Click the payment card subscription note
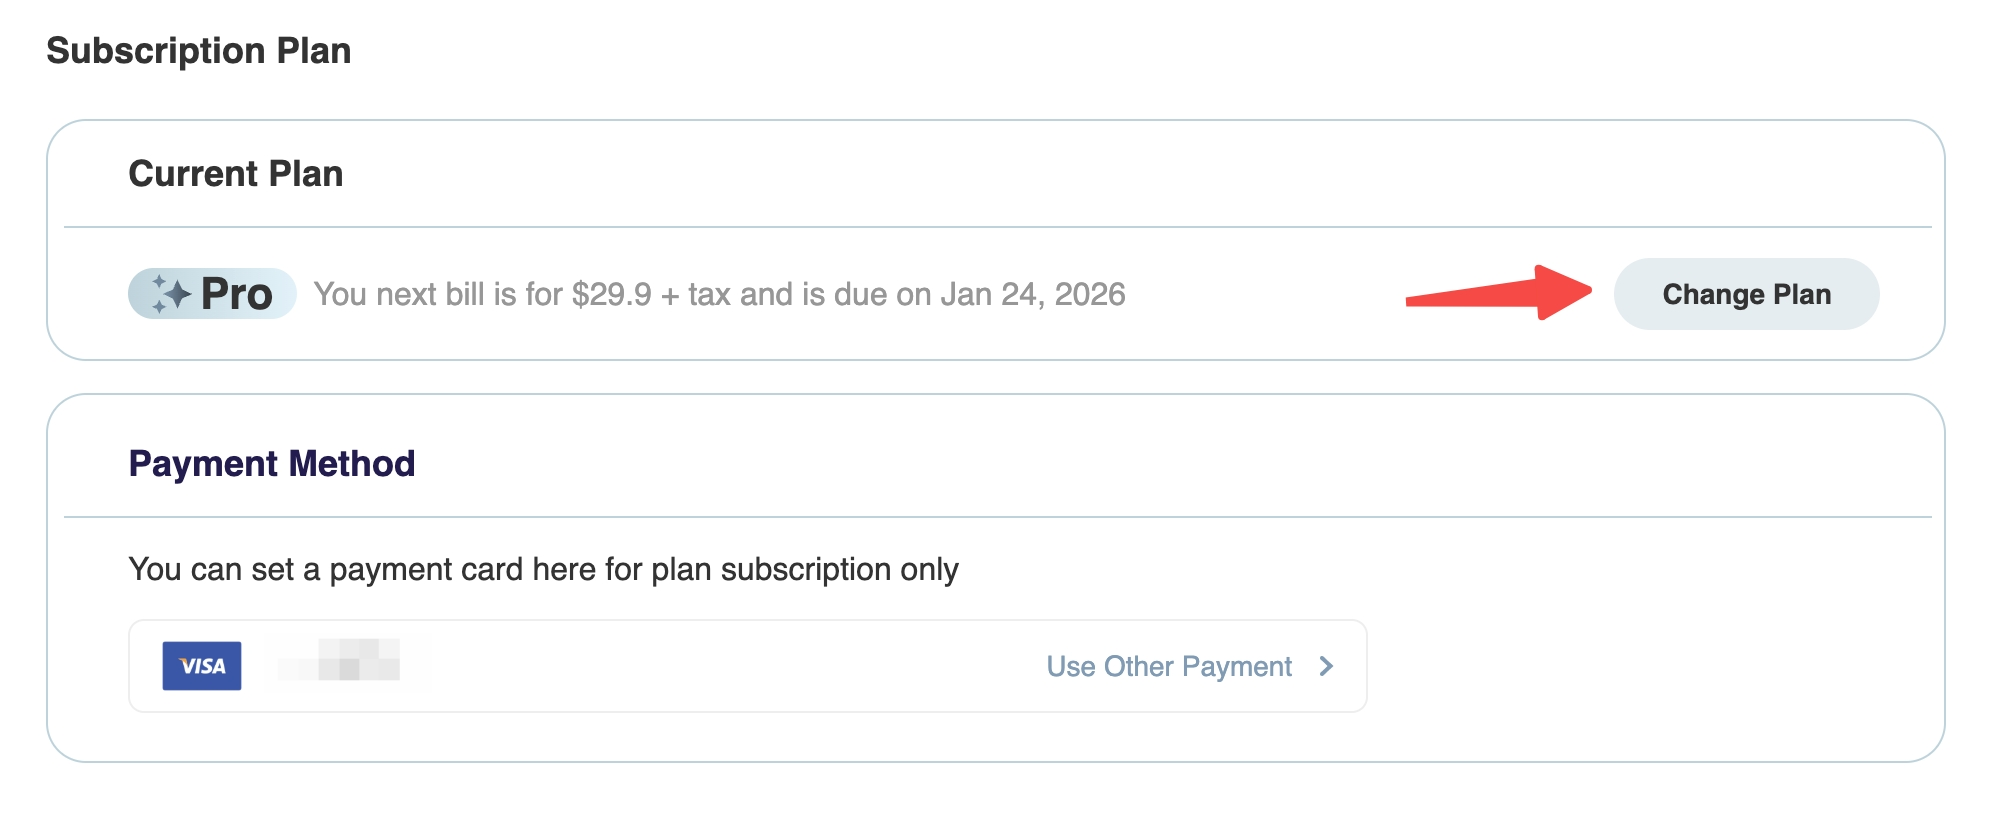The width and height of the screenshot is (1990, 836). (544, 569)
